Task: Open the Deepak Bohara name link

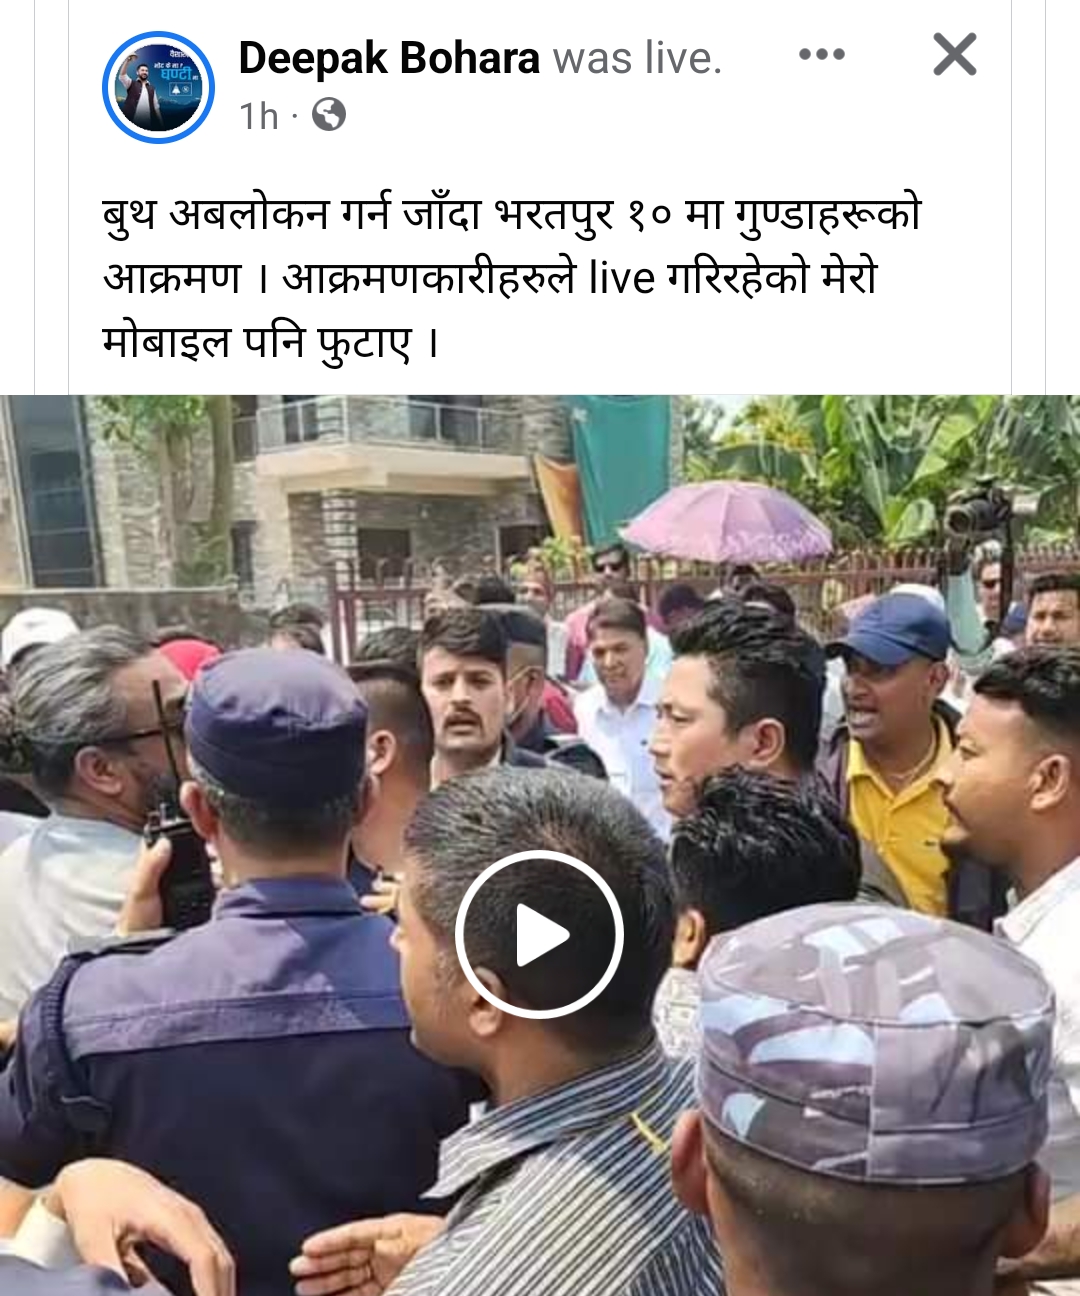Action: (x=389, y=58)
